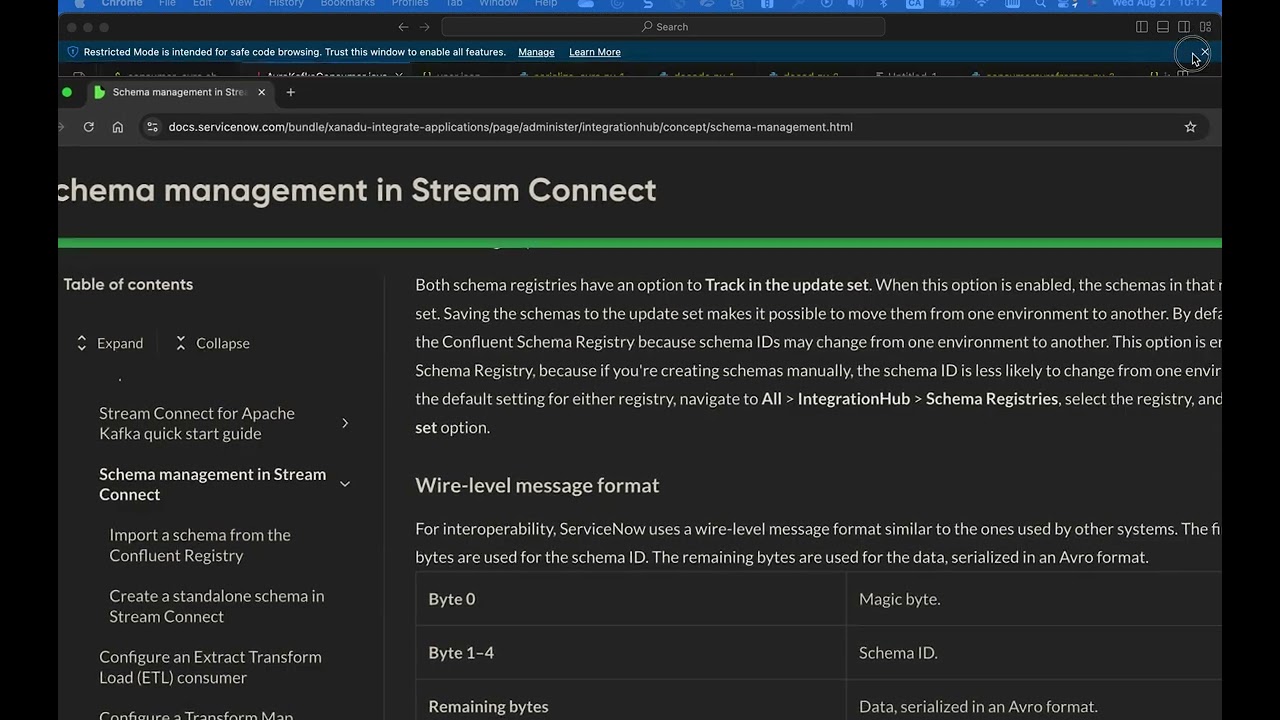Expand all table of contents entries
This screenshot has height=720, width=1280.
coord(110,343)
